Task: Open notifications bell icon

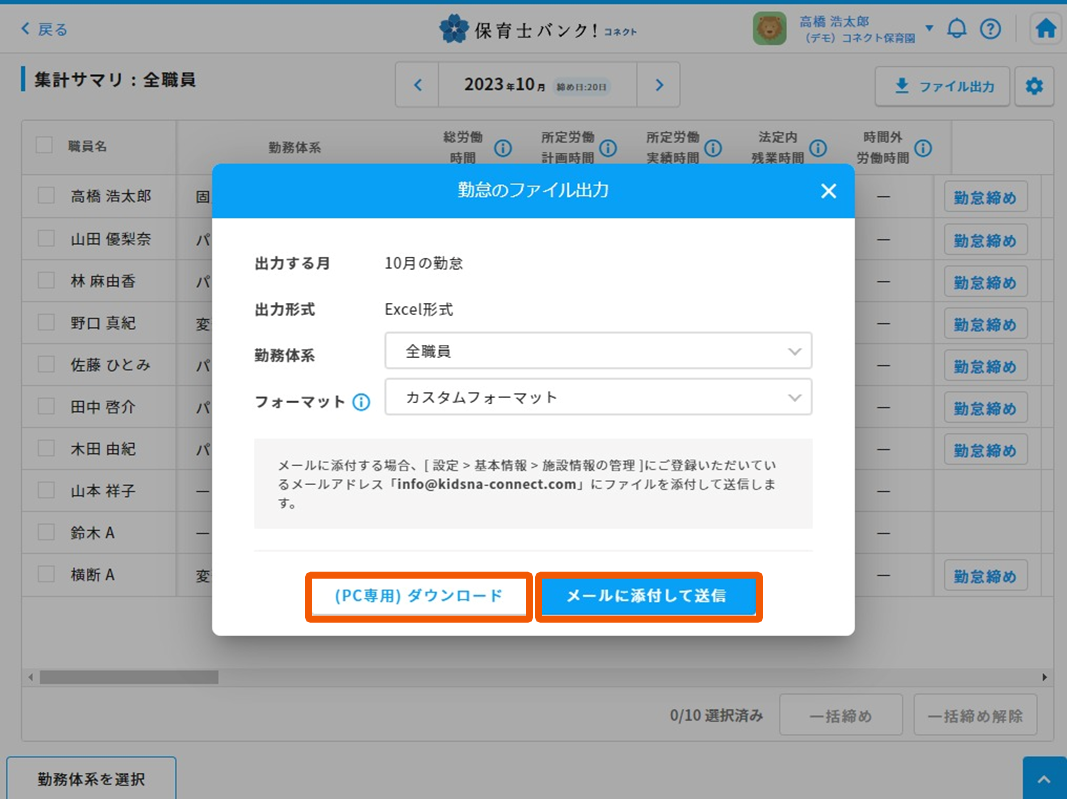Action: tap(957, 29)
